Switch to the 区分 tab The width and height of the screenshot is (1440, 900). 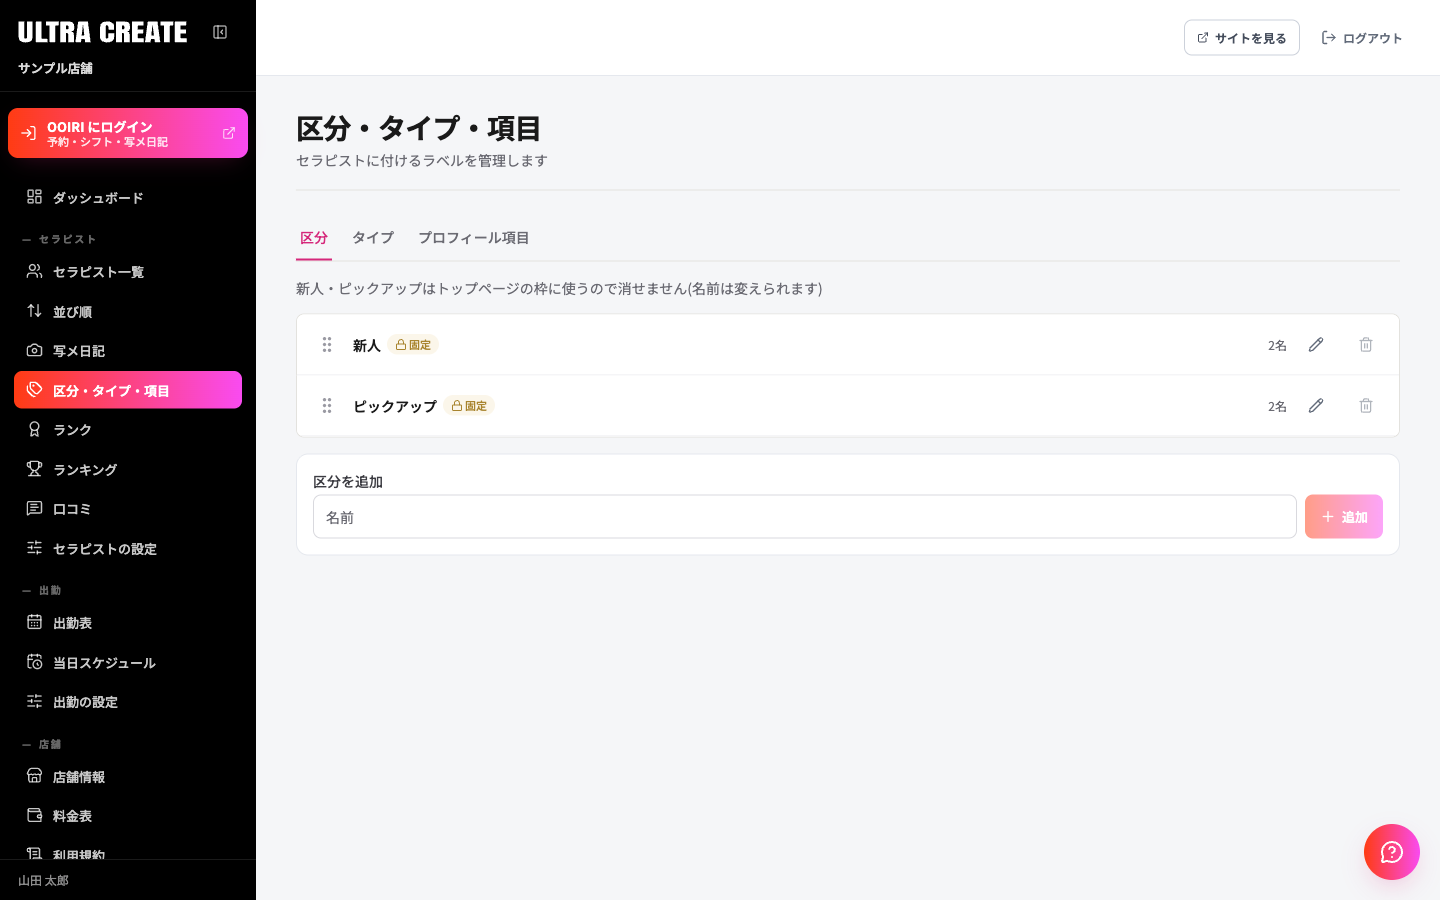coord(314,238)
